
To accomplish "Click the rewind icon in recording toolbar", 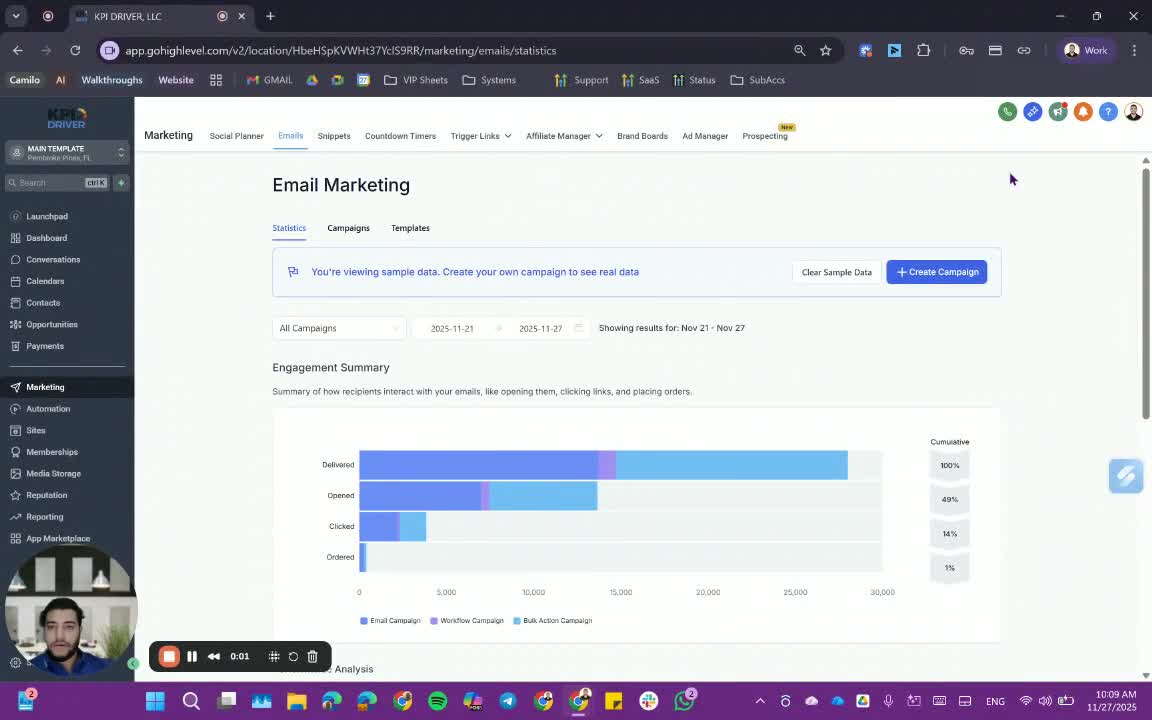I will tap(214, 657).
